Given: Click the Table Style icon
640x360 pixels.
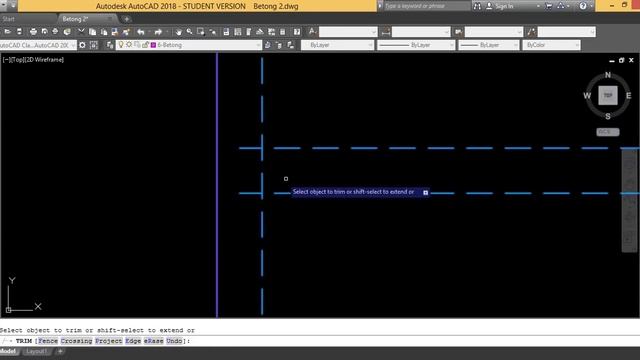Looking at the screenshot, I should [458, 32].
